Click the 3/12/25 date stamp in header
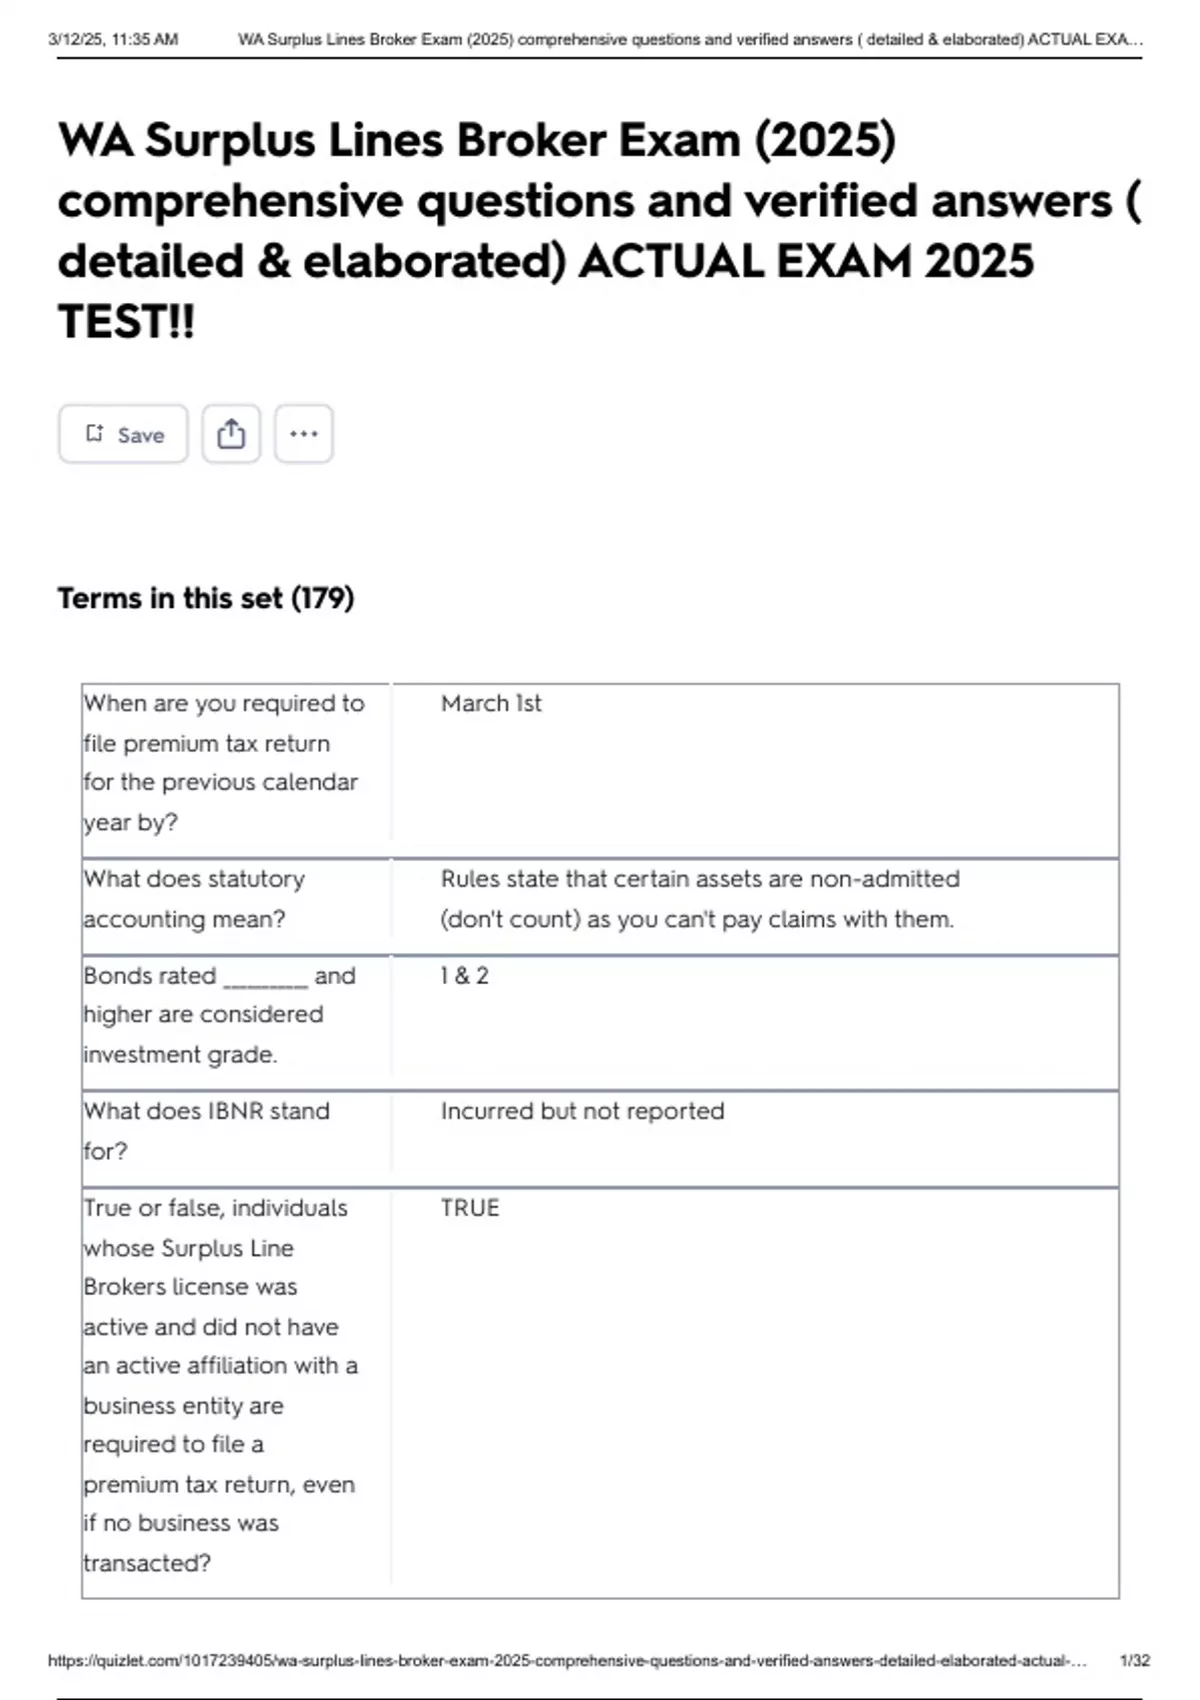This screenshot has height=1700, width=1200. click(113, 40)
